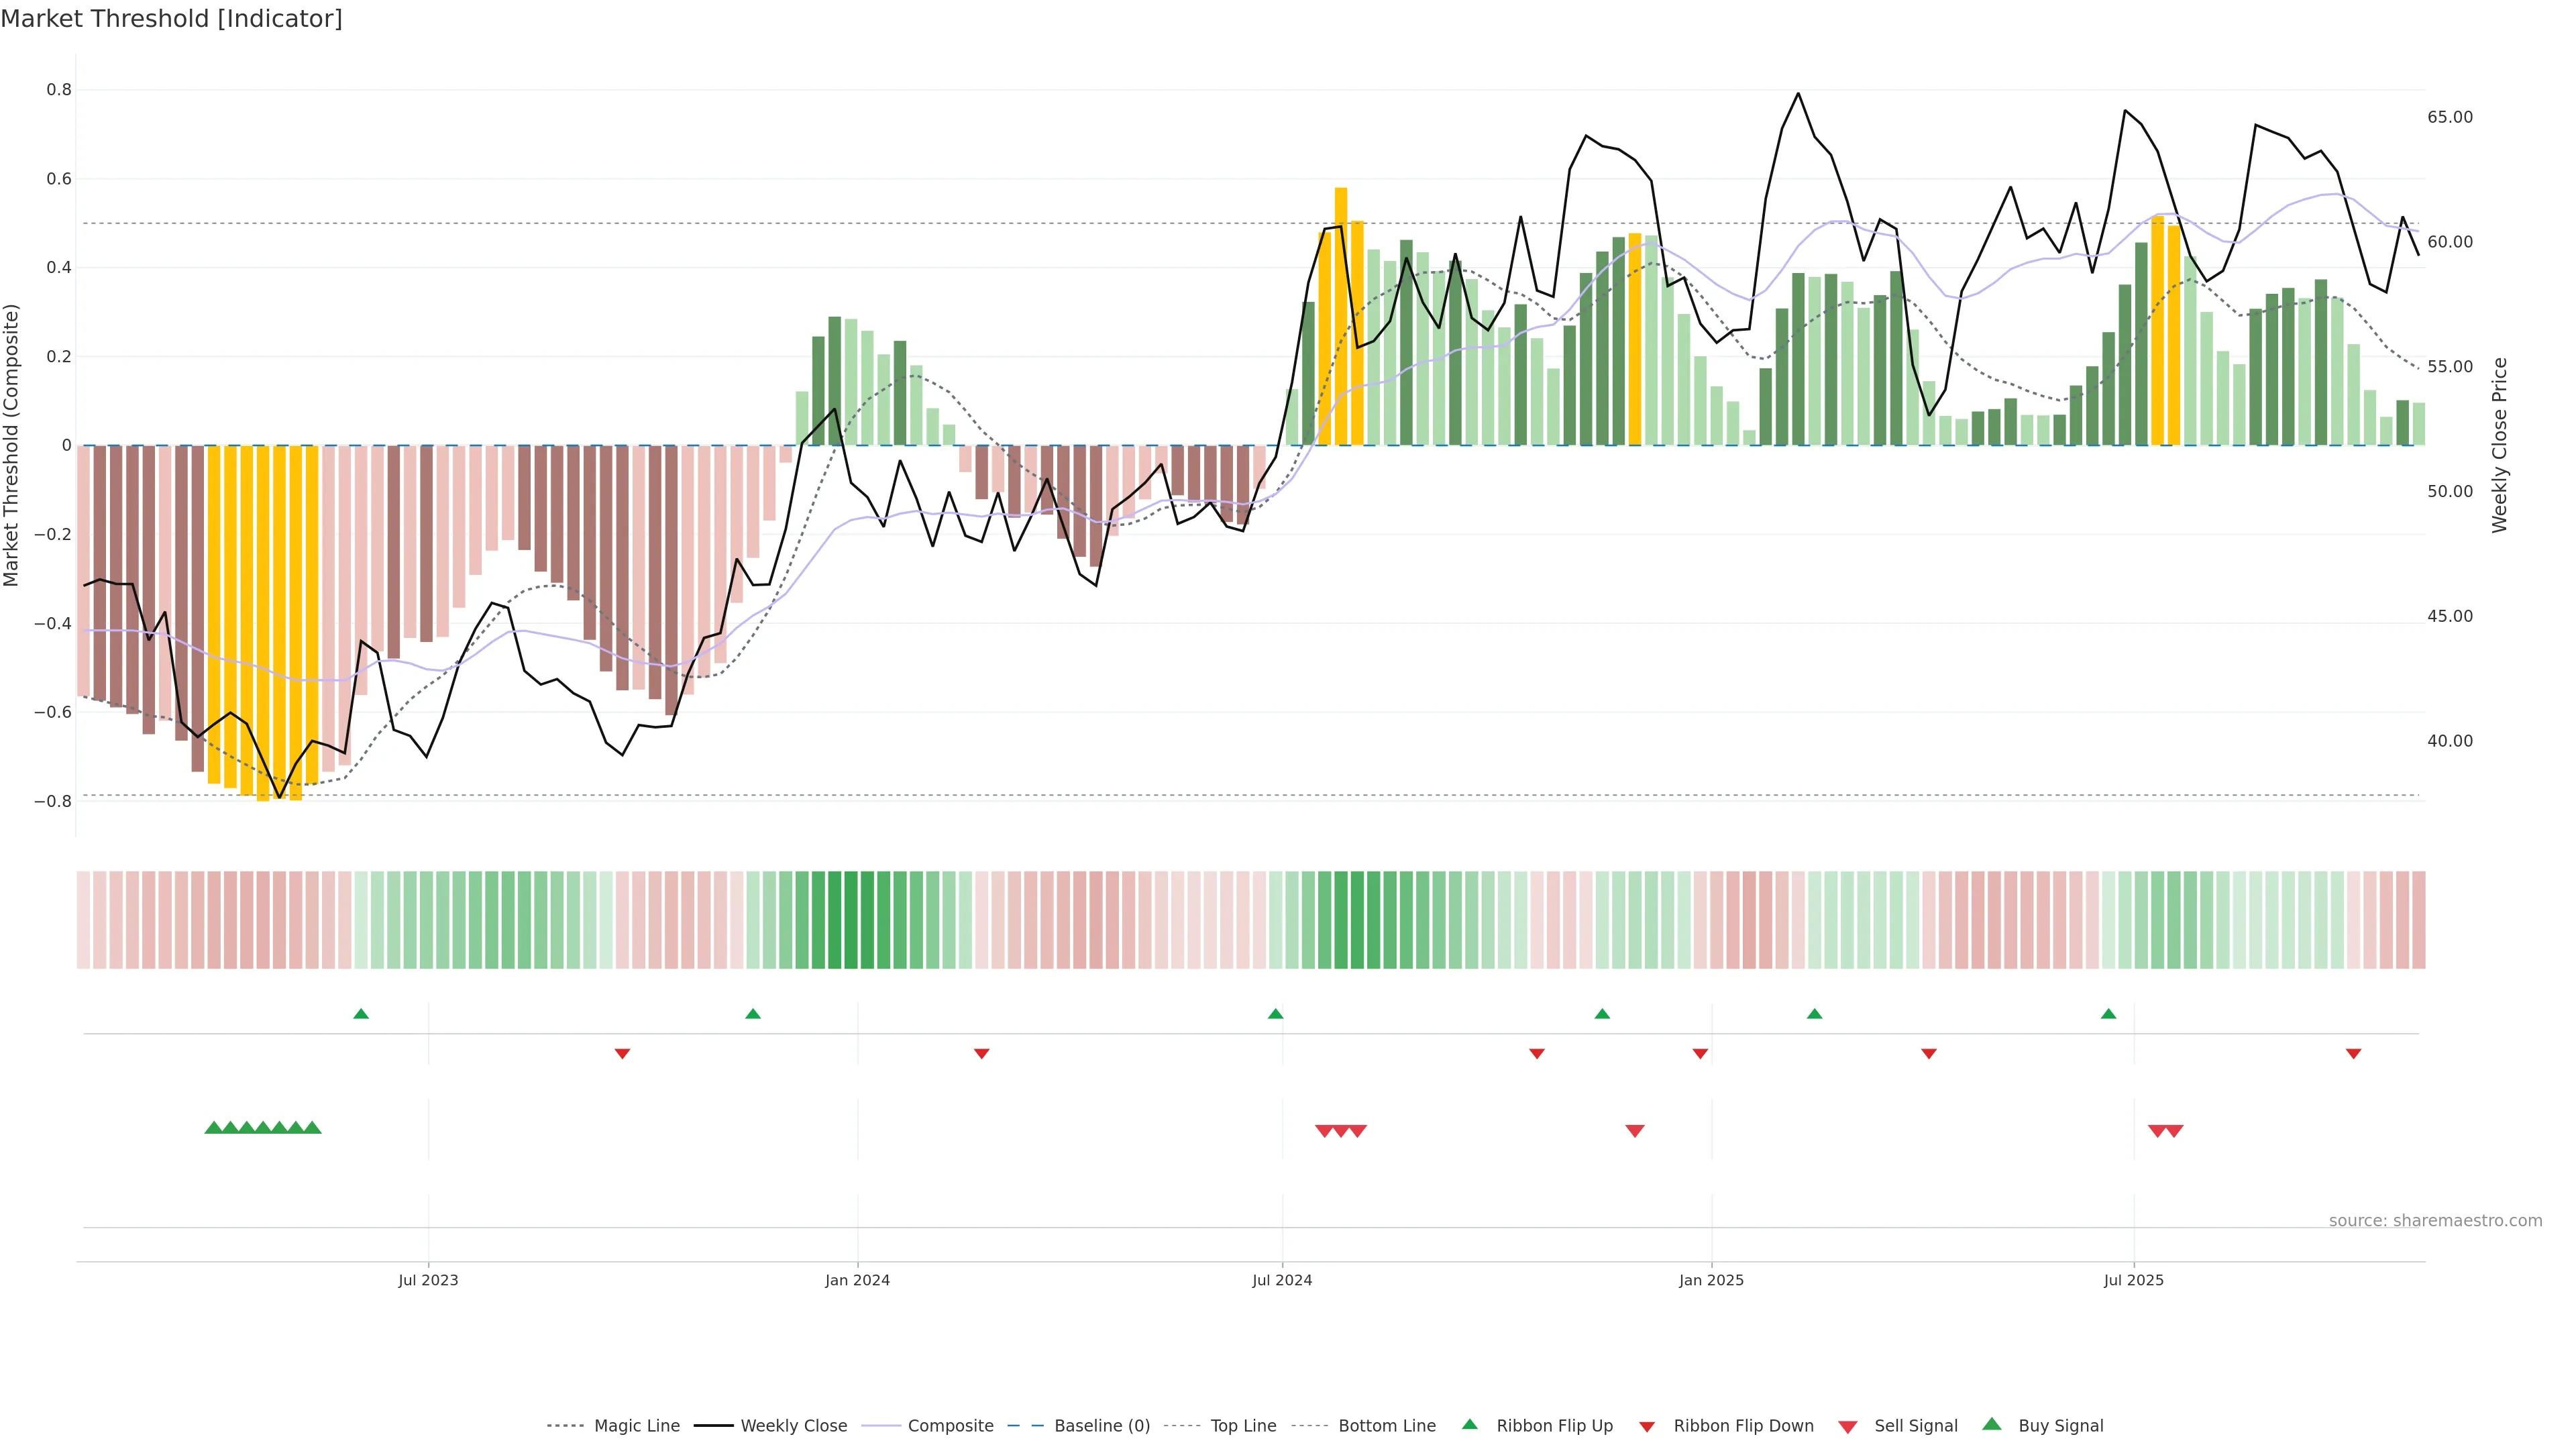The image size is (2576, 1449).
Task: Toggle Top Line legend entry
Action: (x=1243, y=1426)
